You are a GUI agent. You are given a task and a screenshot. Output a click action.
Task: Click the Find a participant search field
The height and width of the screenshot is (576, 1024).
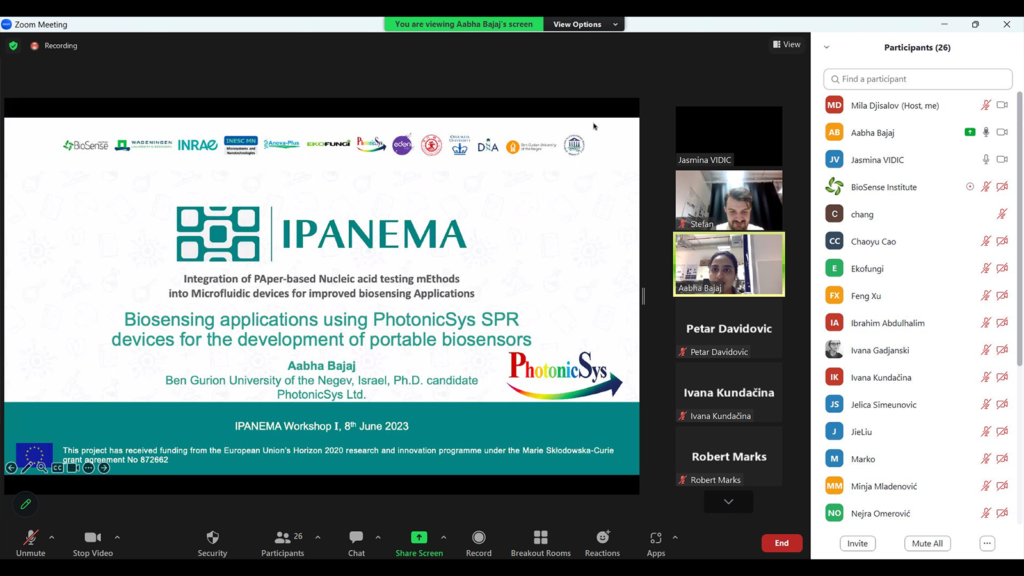click(918, 79)
